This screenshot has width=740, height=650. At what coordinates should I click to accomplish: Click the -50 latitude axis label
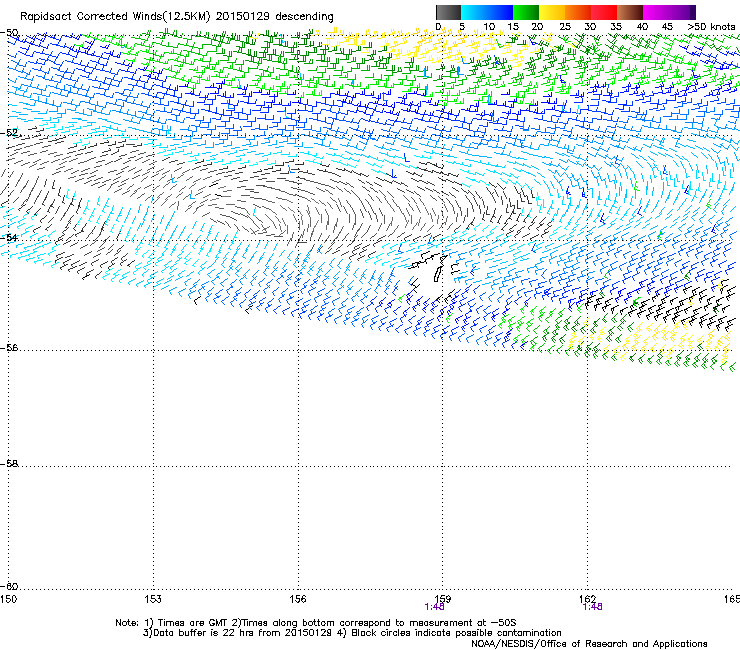tap(9, 33)
